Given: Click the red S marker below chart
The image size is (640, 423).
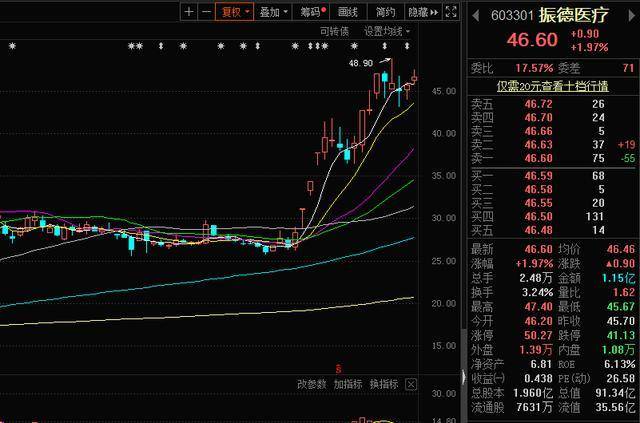Looking at the screenshot, I should 338,369.
